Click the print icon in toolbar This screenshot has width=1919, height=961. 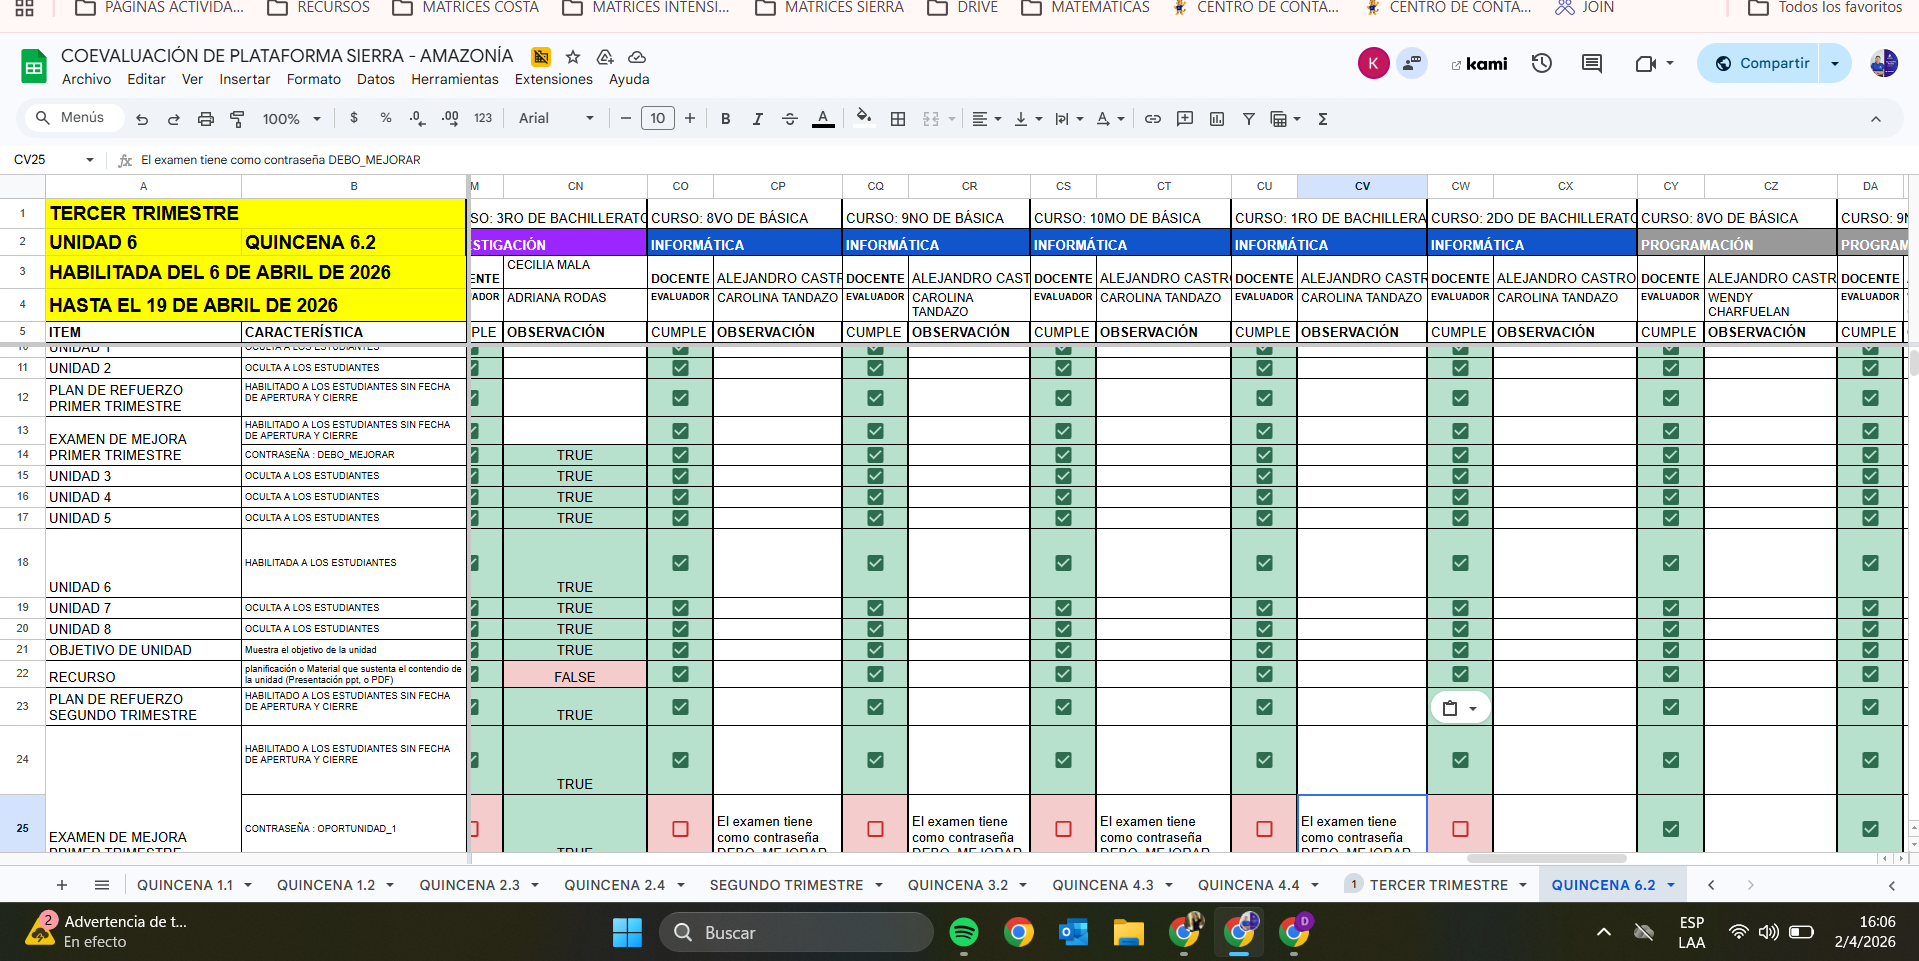tap(205, 119)
